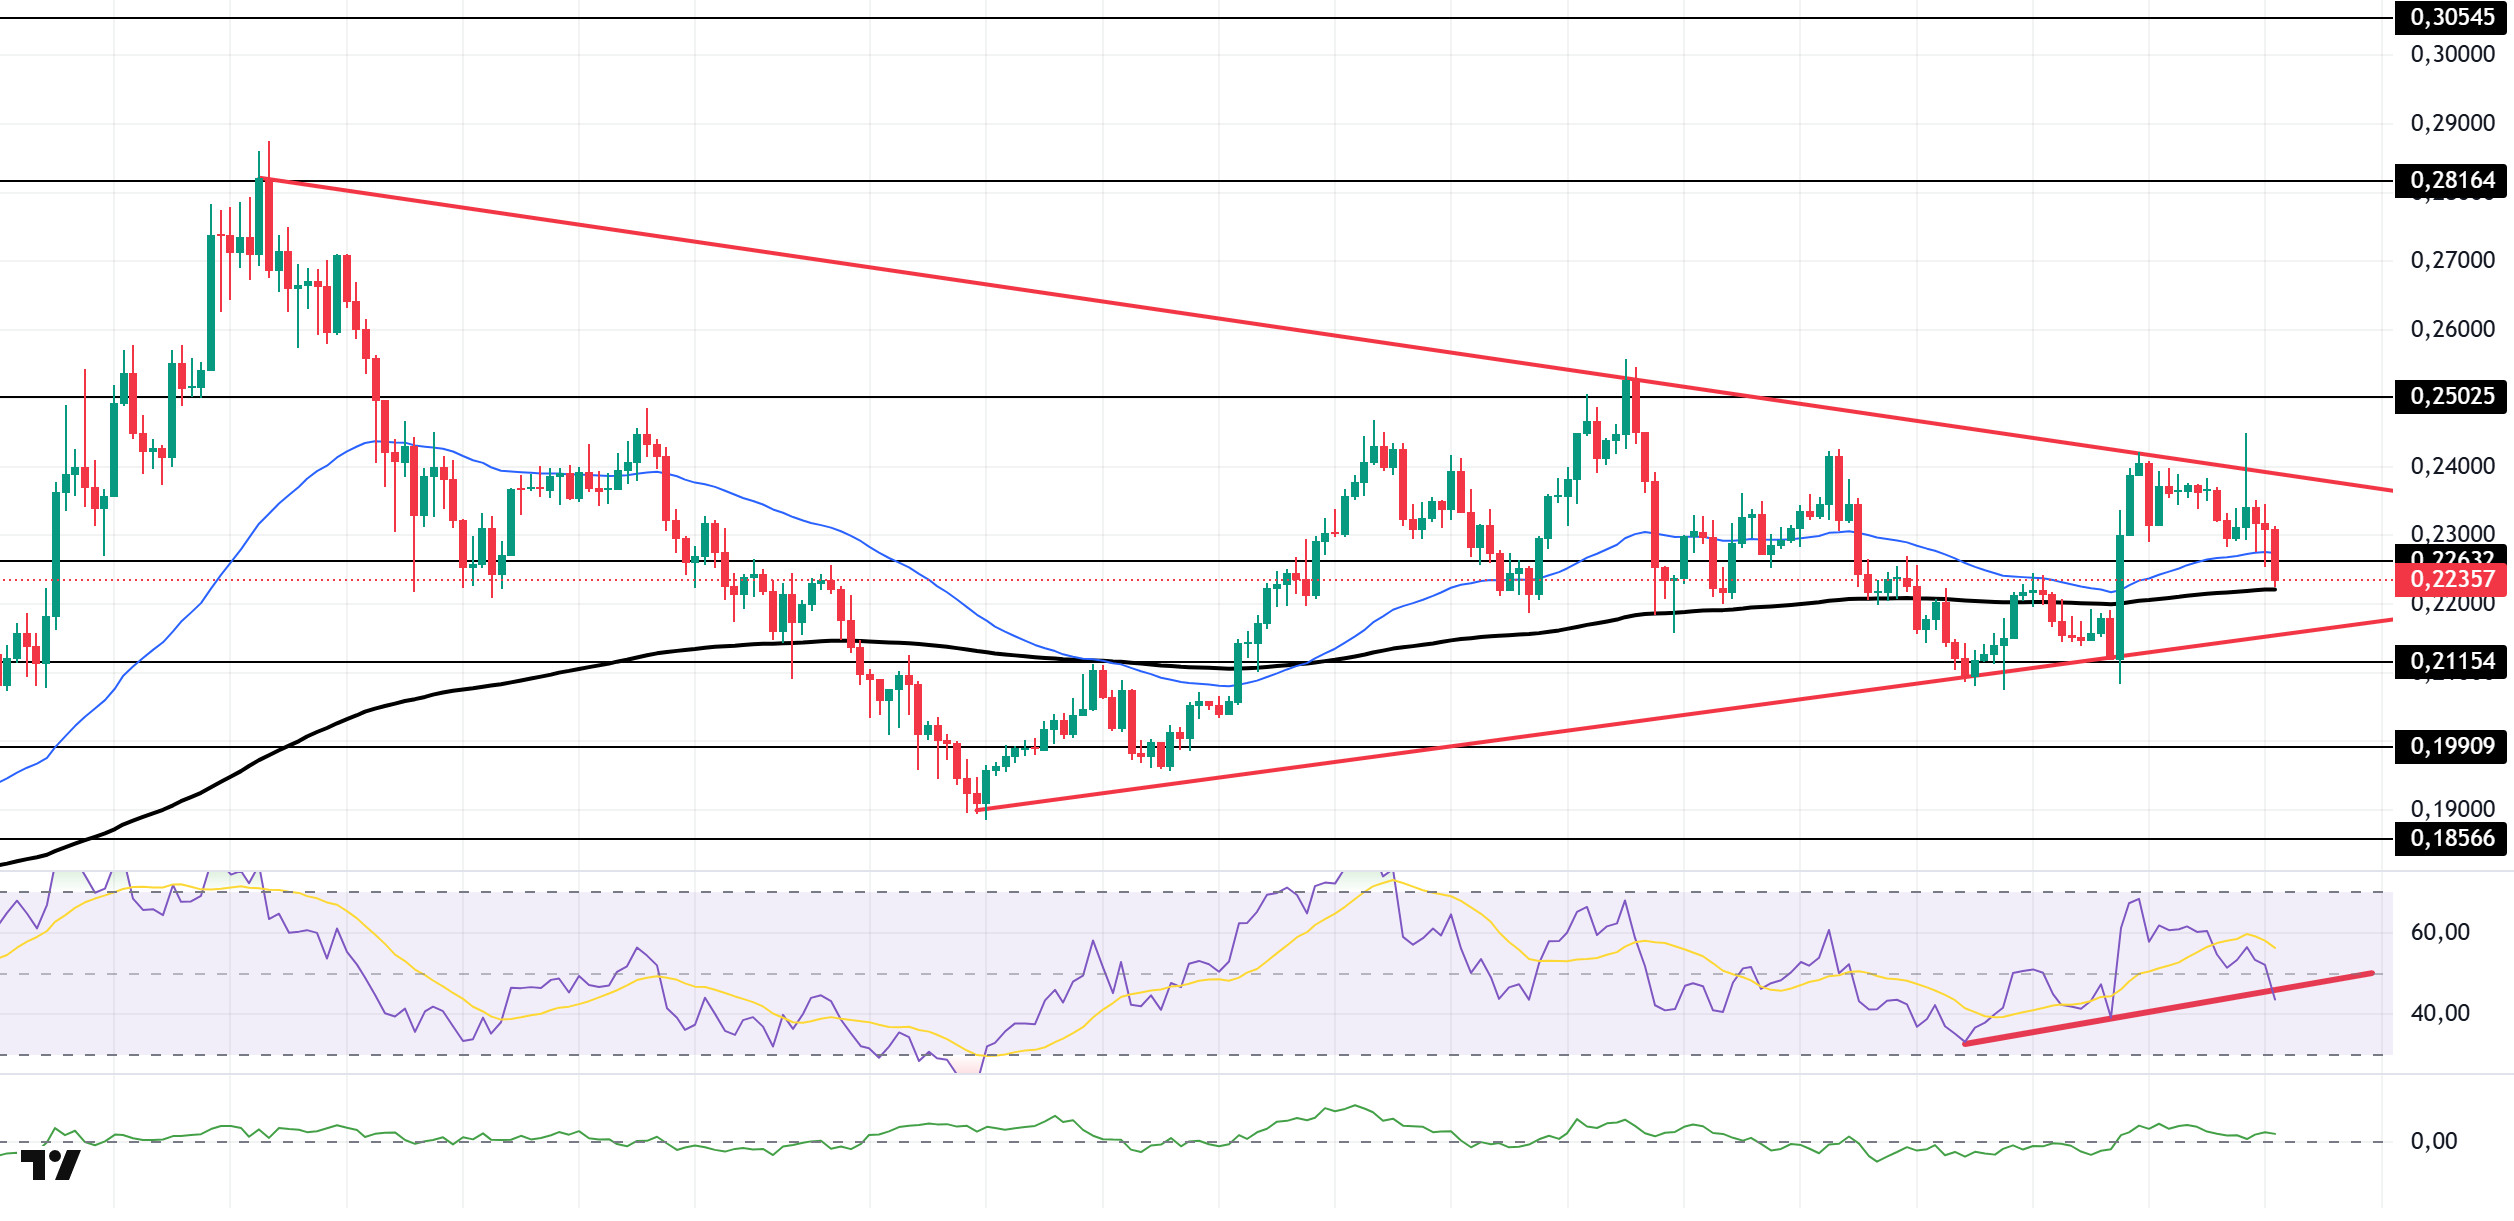
Task: Click the red current price label 0,22357
Action: point(2450,580)
